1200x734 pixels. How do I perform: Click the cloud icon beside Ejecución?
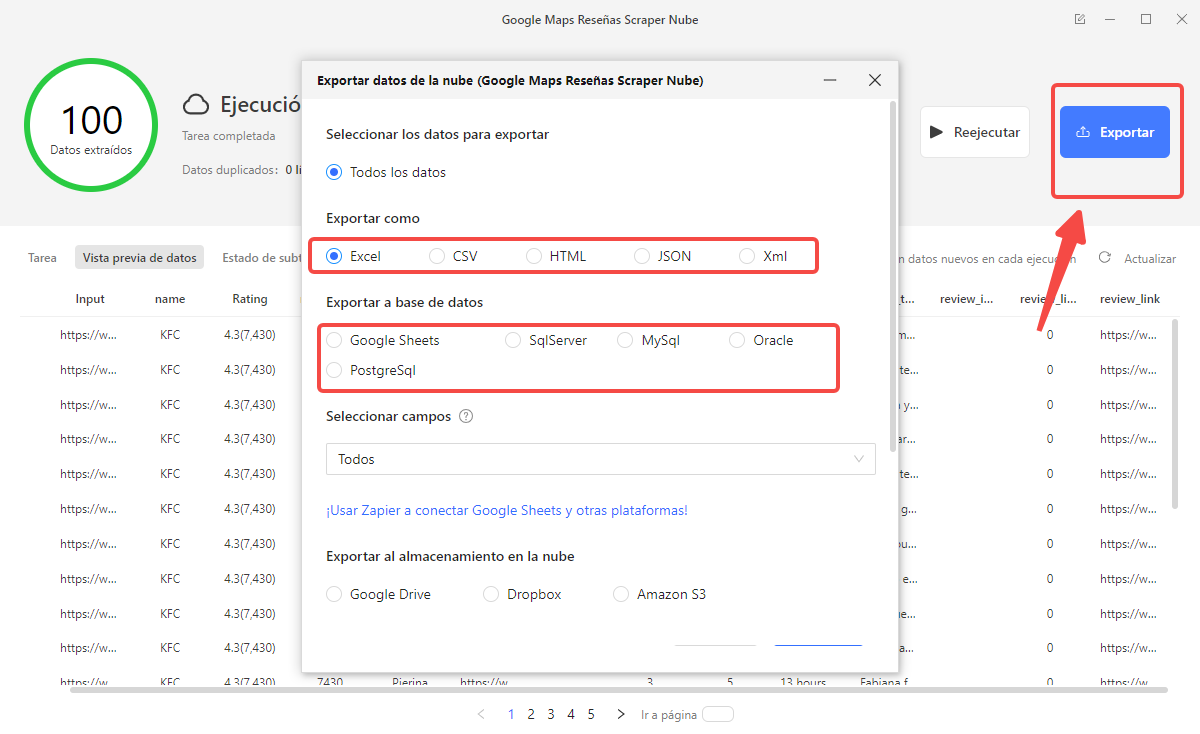coord(194,103)
